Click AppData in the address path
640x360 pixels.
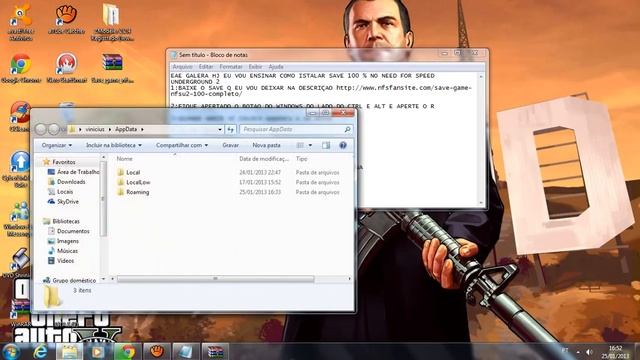click(x=126, y=129)
